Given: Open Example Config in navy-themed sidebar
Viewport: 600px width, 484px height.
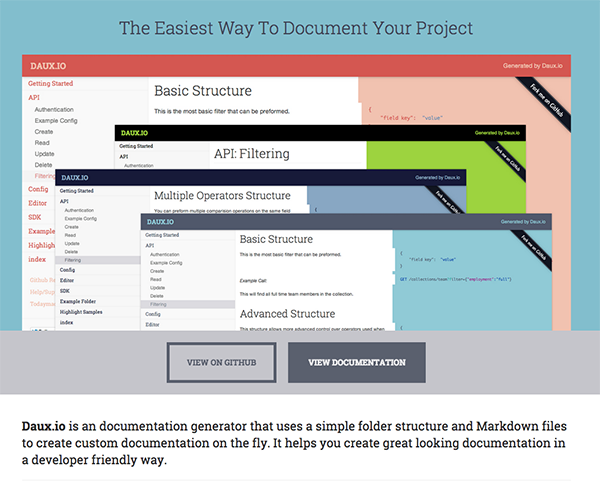Looking at the screenshot, I should [81, 218].
